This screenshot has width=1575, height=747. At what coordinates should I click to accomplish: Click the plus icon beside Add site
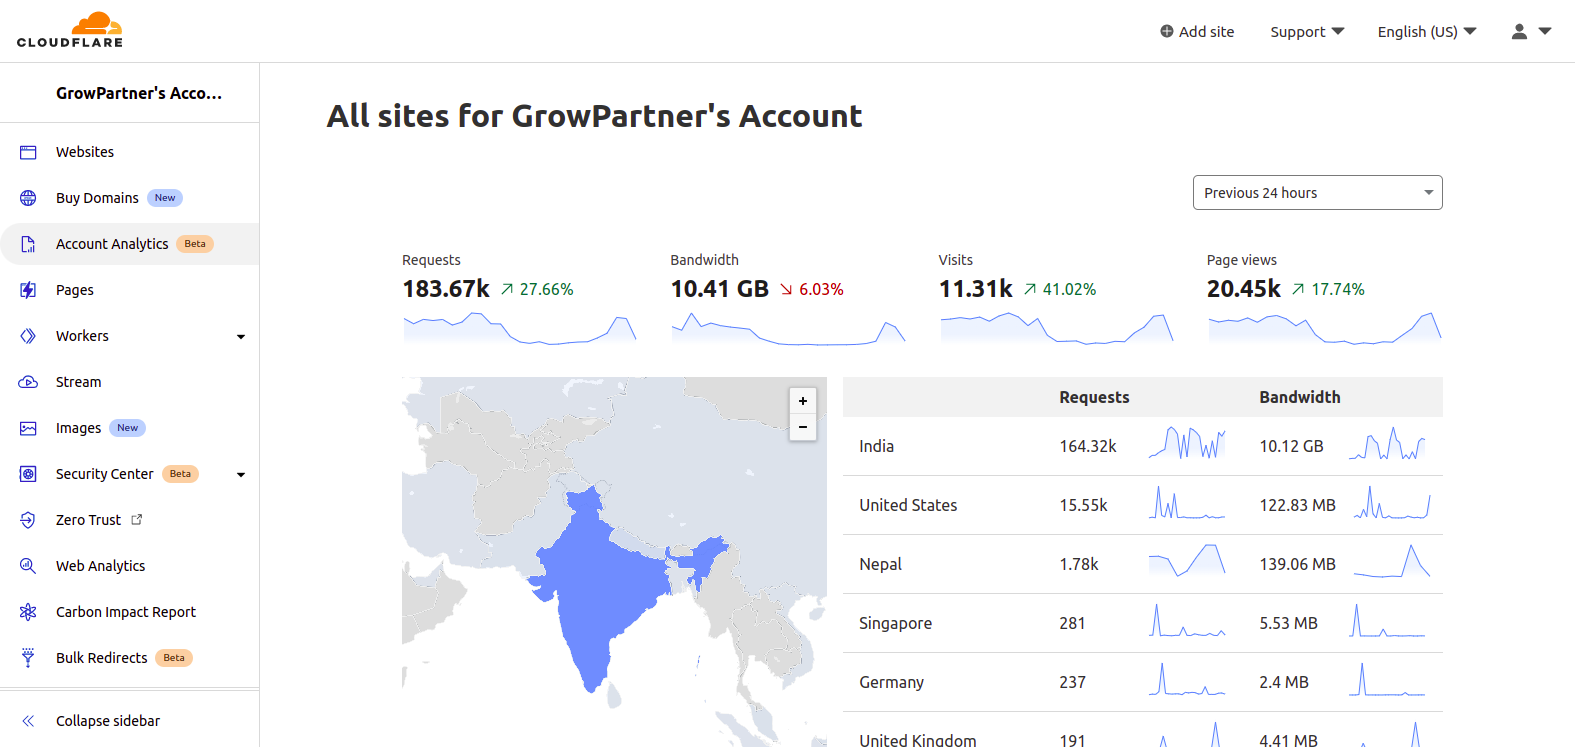click(x=1167, y=31)
